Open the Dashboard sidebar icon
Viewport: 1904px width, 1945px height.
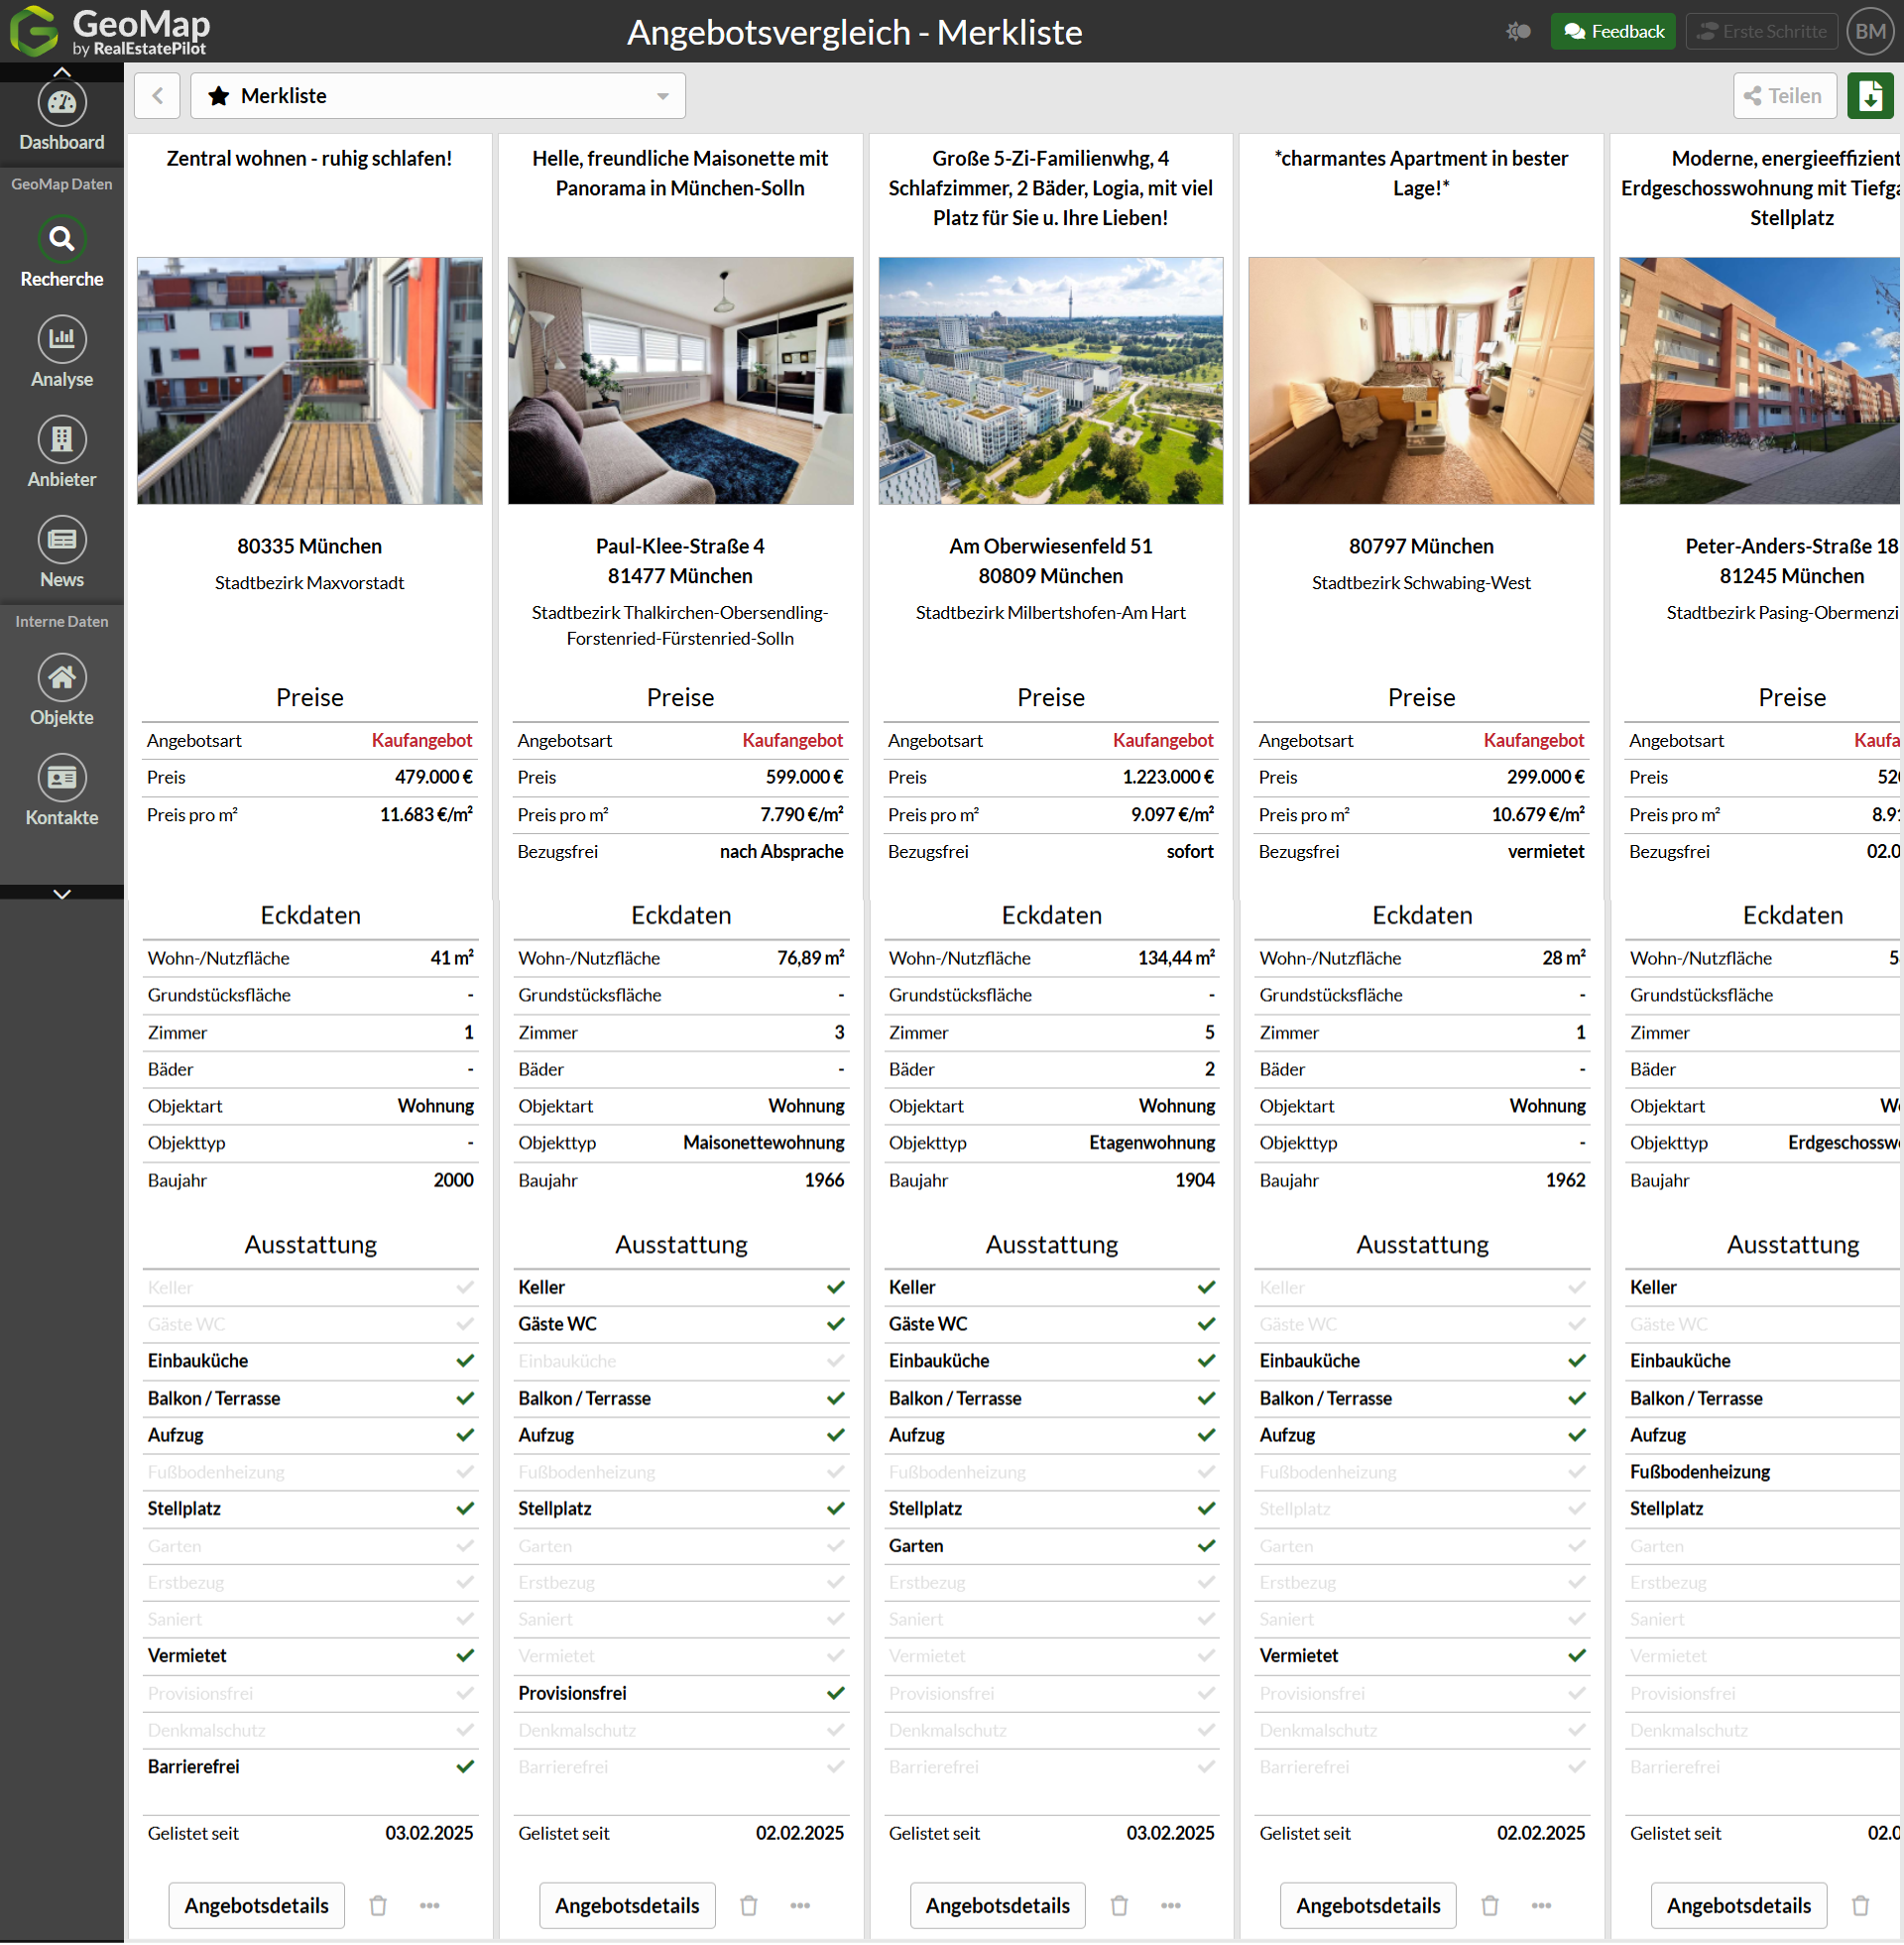[62, 104]
